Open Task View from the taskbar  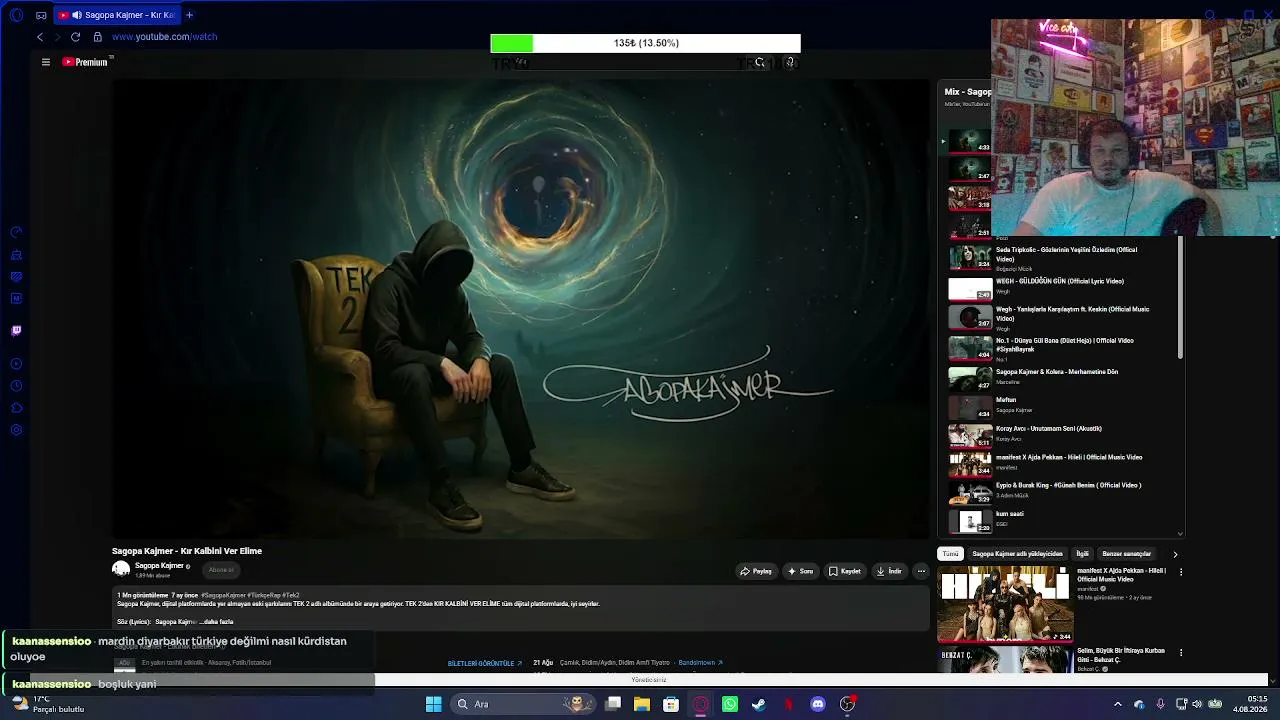coord(613,704)
